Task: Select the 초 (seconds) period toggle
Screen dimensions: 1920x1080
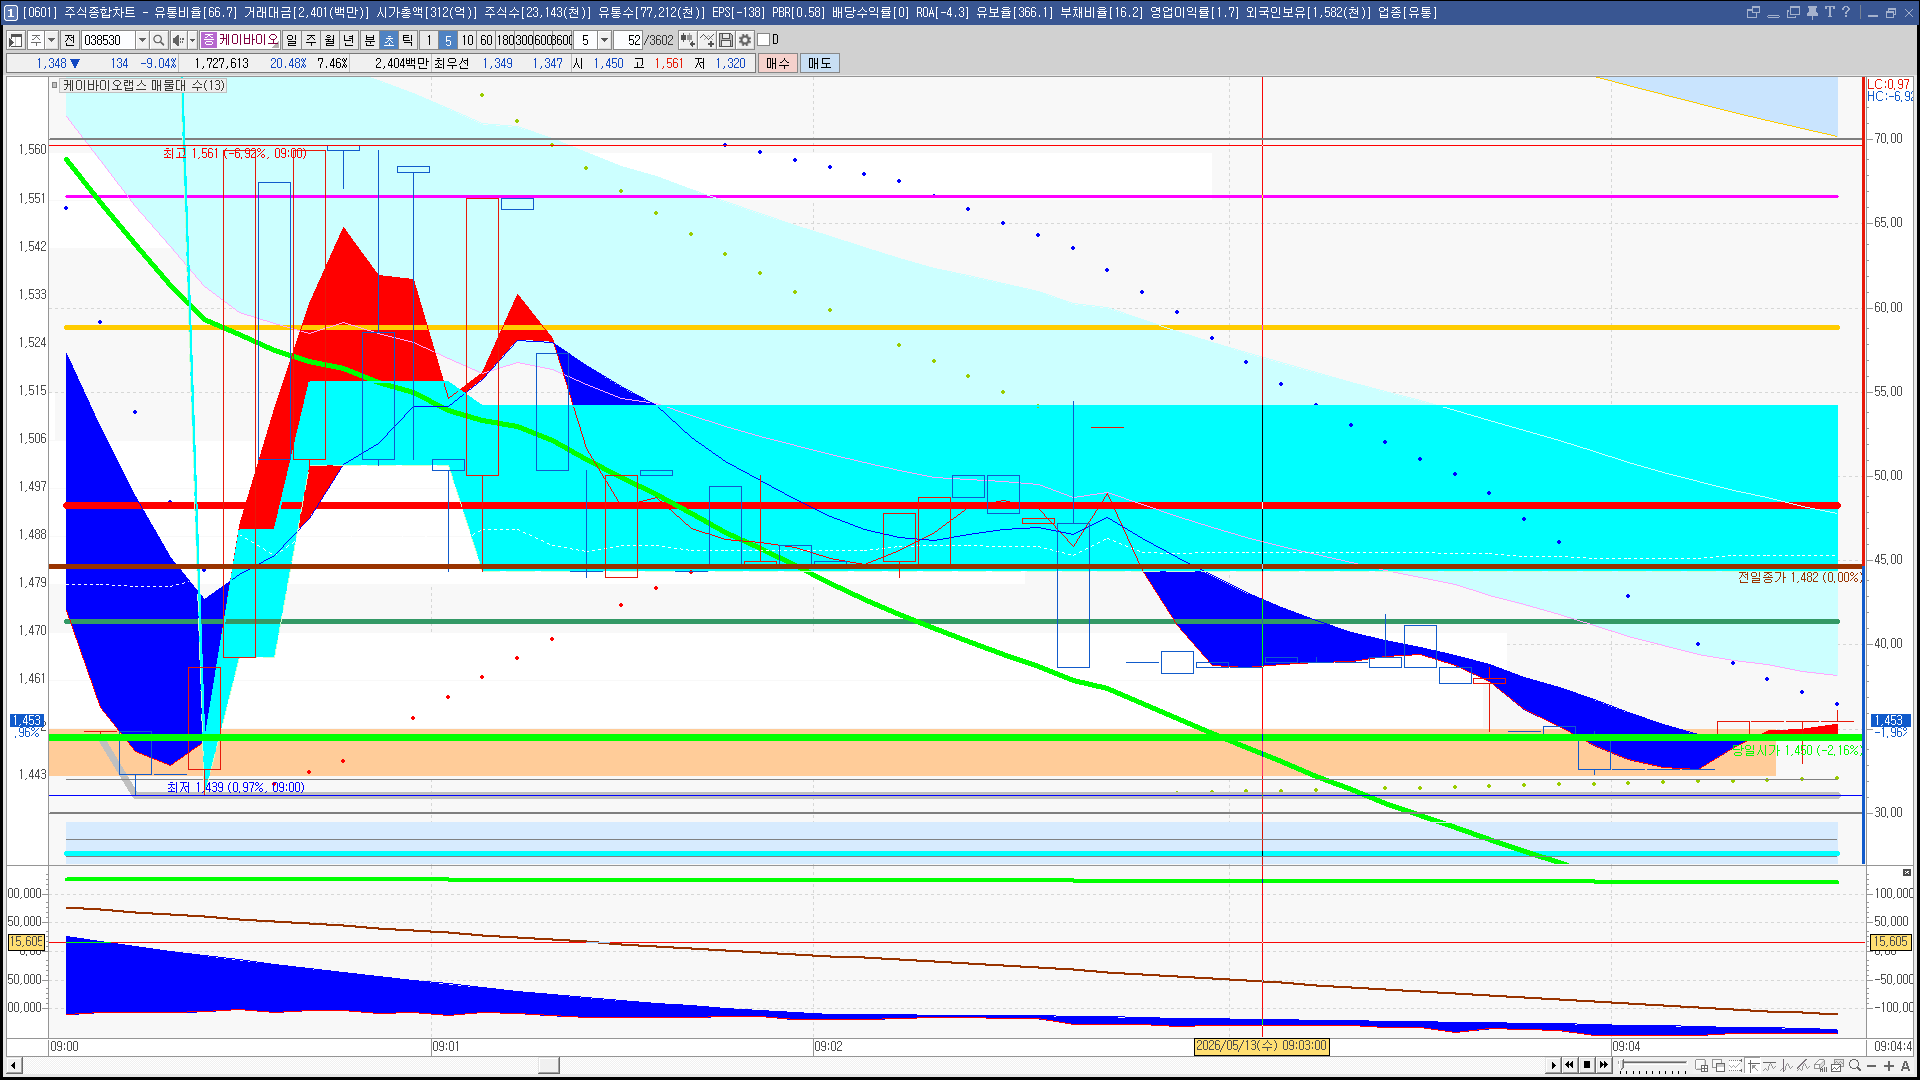Action: pyautogui.click(x=389, y=40)
